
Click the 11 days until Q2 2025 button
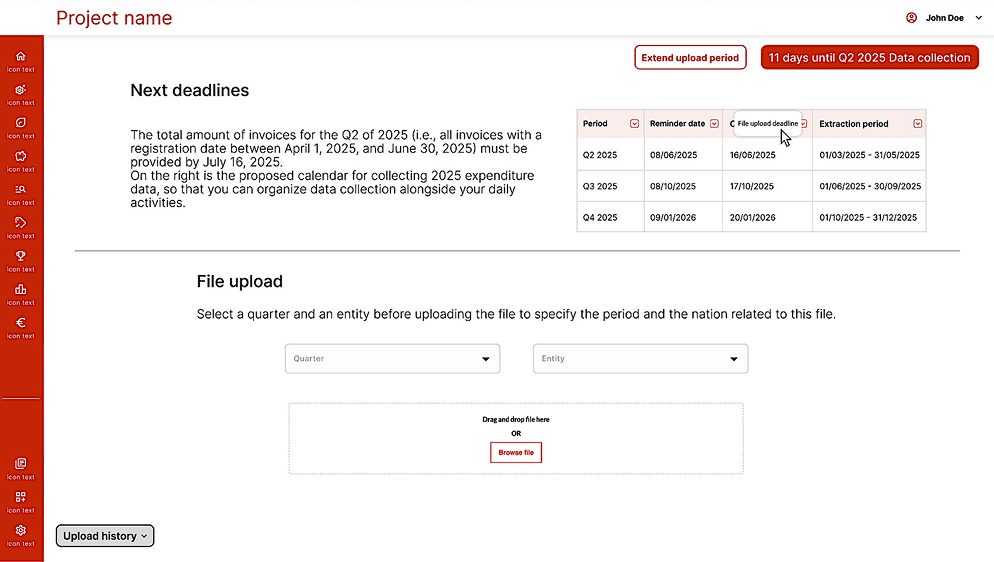pos(870,58)
